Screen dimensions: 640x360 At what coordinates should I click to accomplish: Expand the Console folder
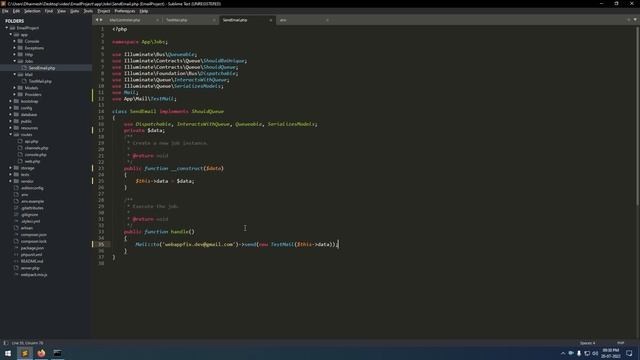coord(15,41)
